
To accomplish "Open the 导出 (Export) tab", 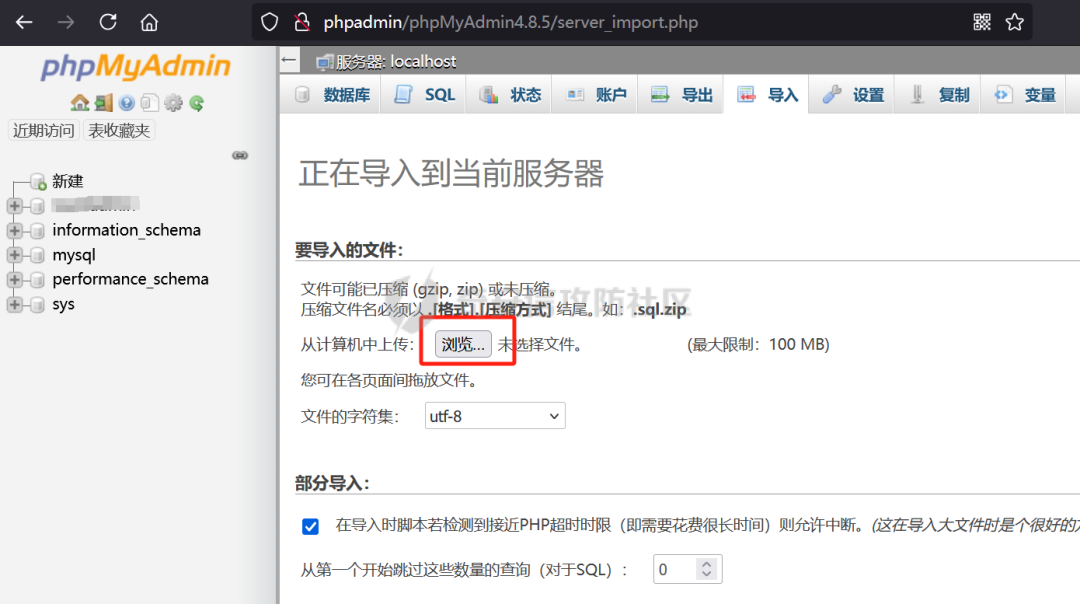I will (683, 95).
